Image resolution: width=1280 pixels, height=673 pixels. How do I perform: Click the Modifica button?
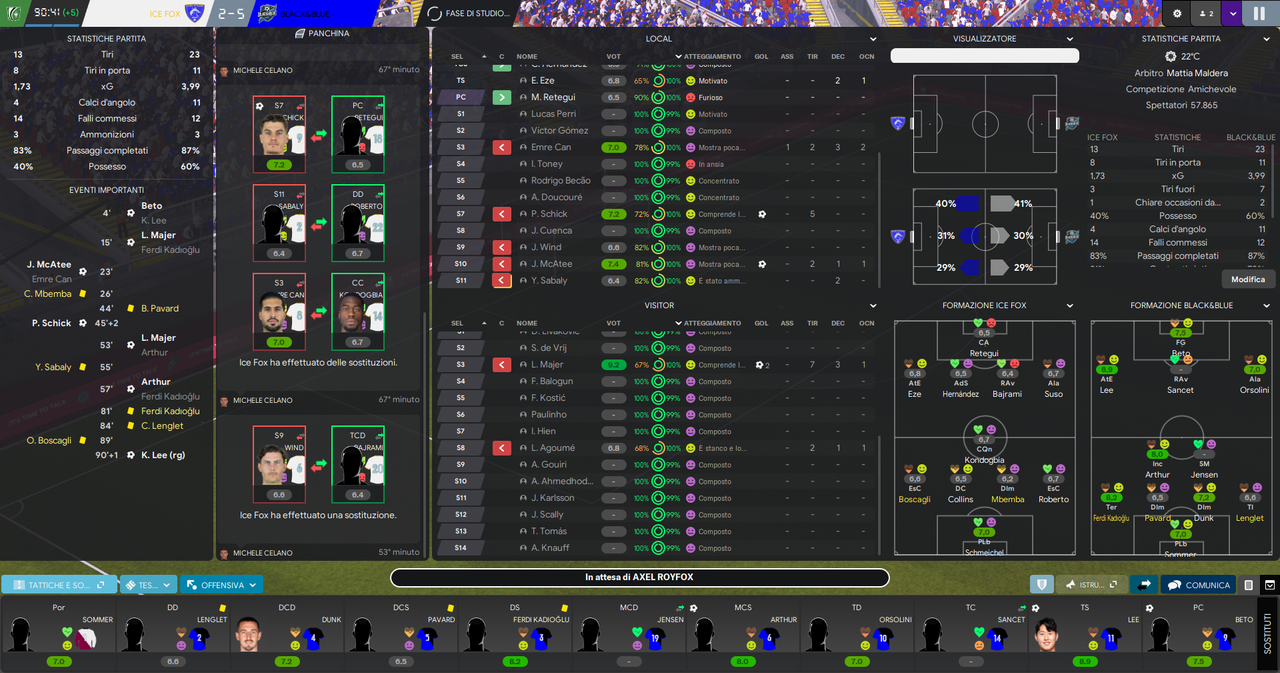pyautogui.click(x=1248, y=279)
